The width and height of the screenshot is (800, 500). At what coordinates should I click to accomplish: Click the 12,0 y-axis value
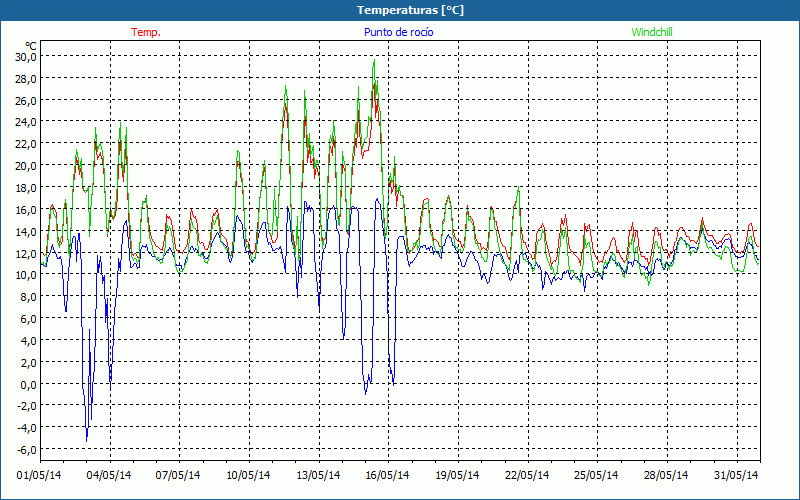click(x=26, y=254)
